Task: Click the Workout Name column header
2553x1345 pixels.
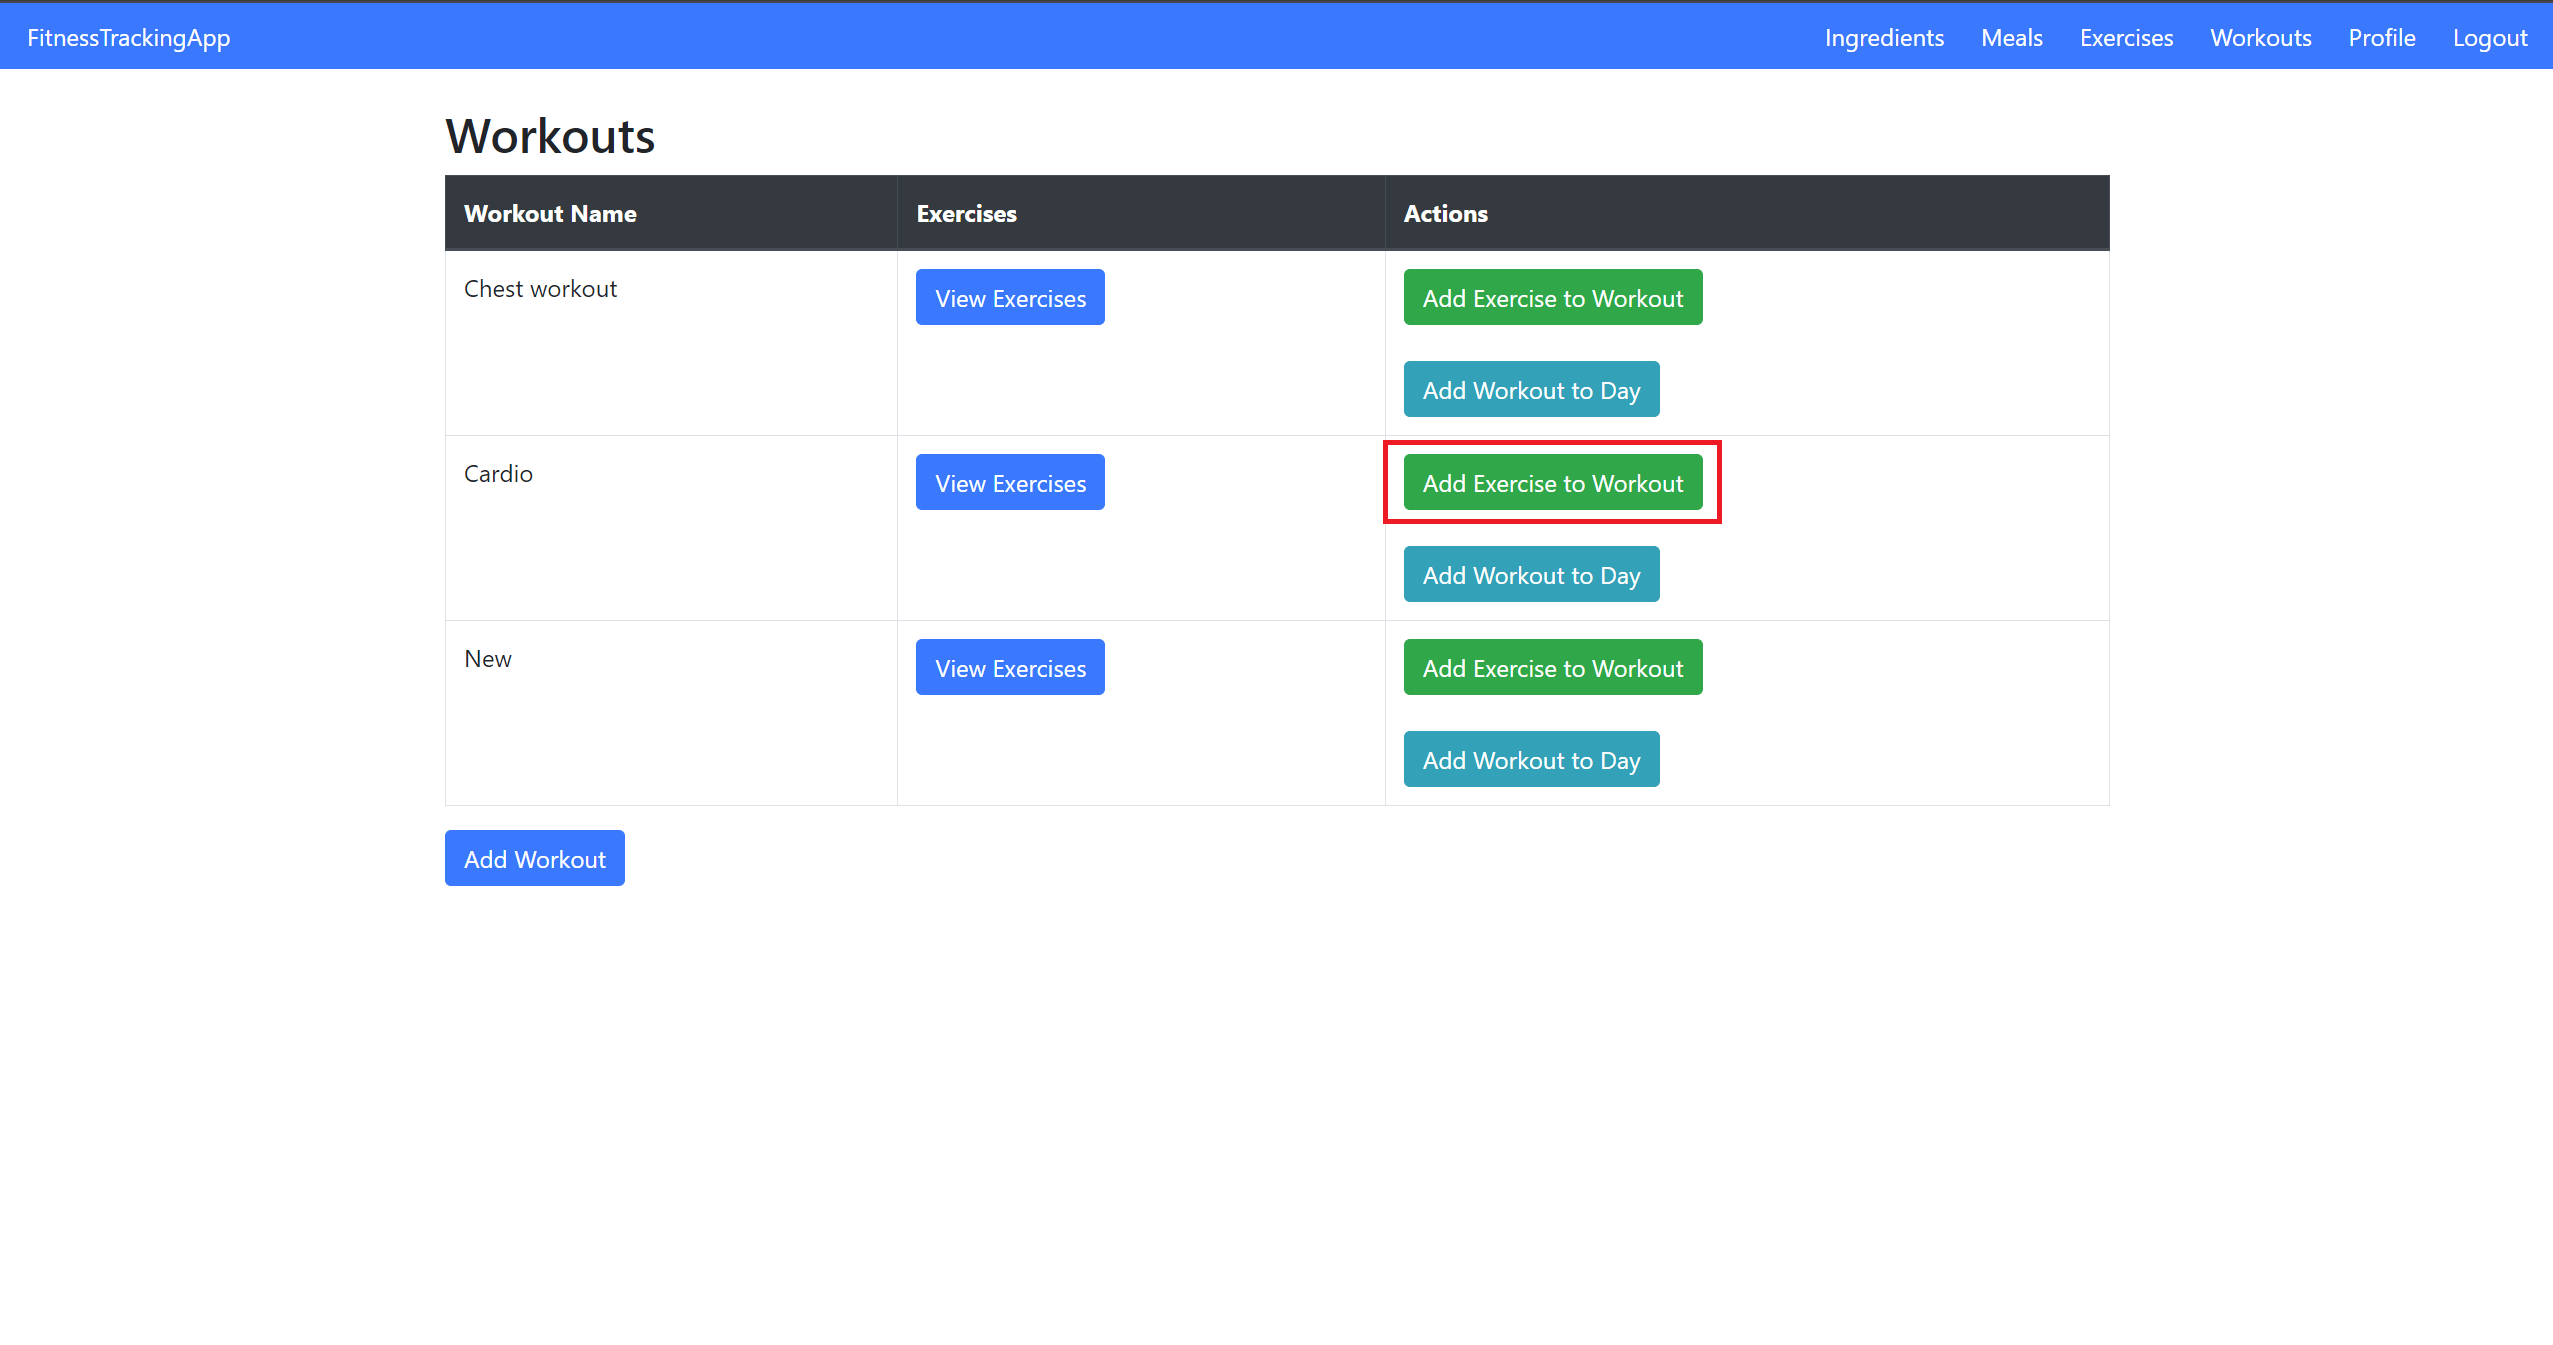Action: [x=550, y=214]
